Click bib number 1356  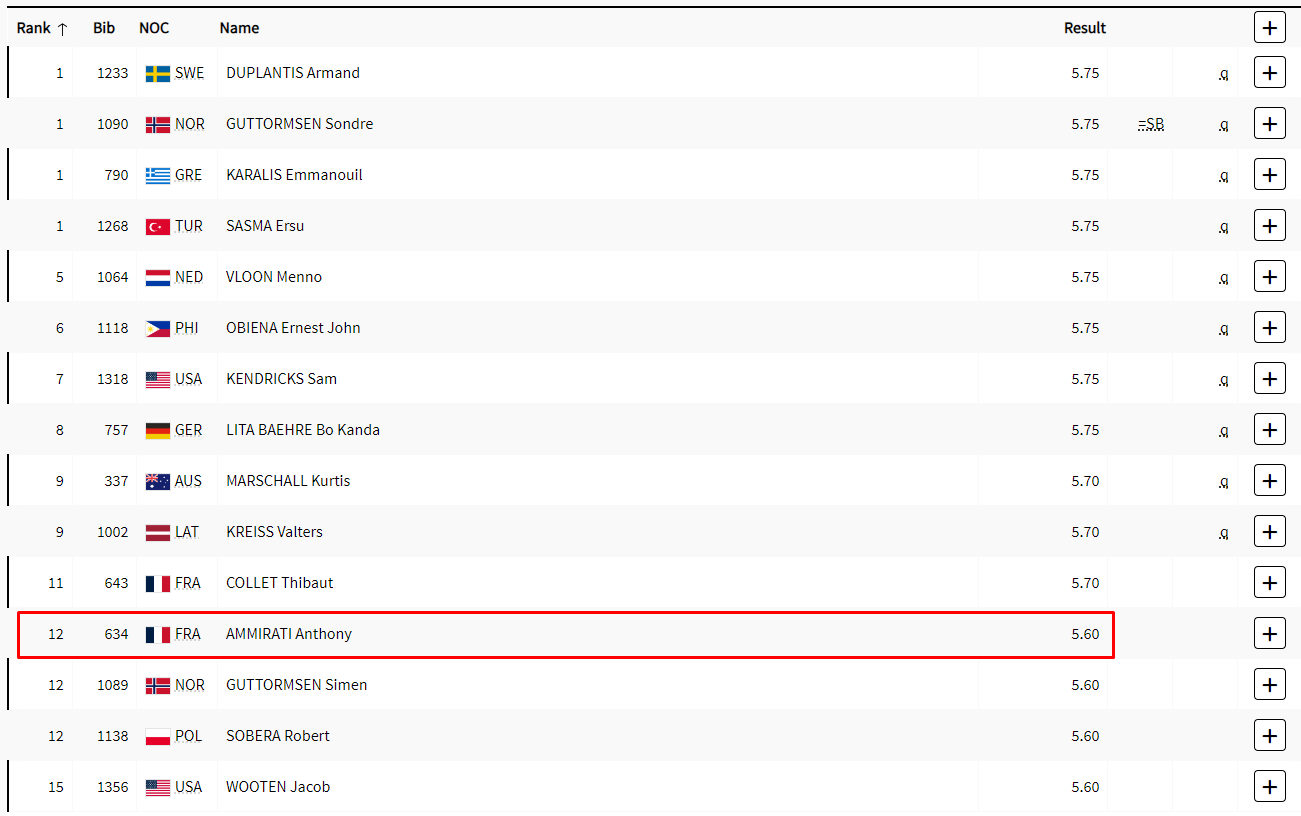(x=113, y=787)
